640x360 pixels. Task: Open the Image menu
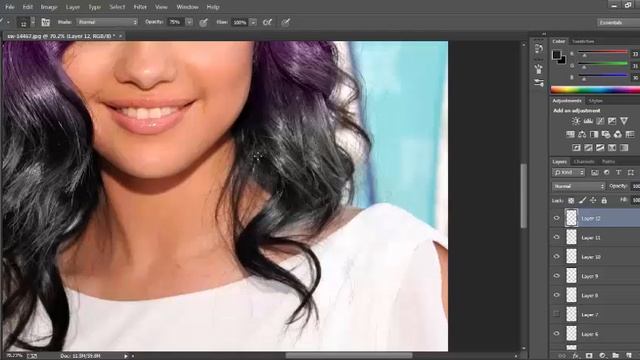[x=49, y=7]
